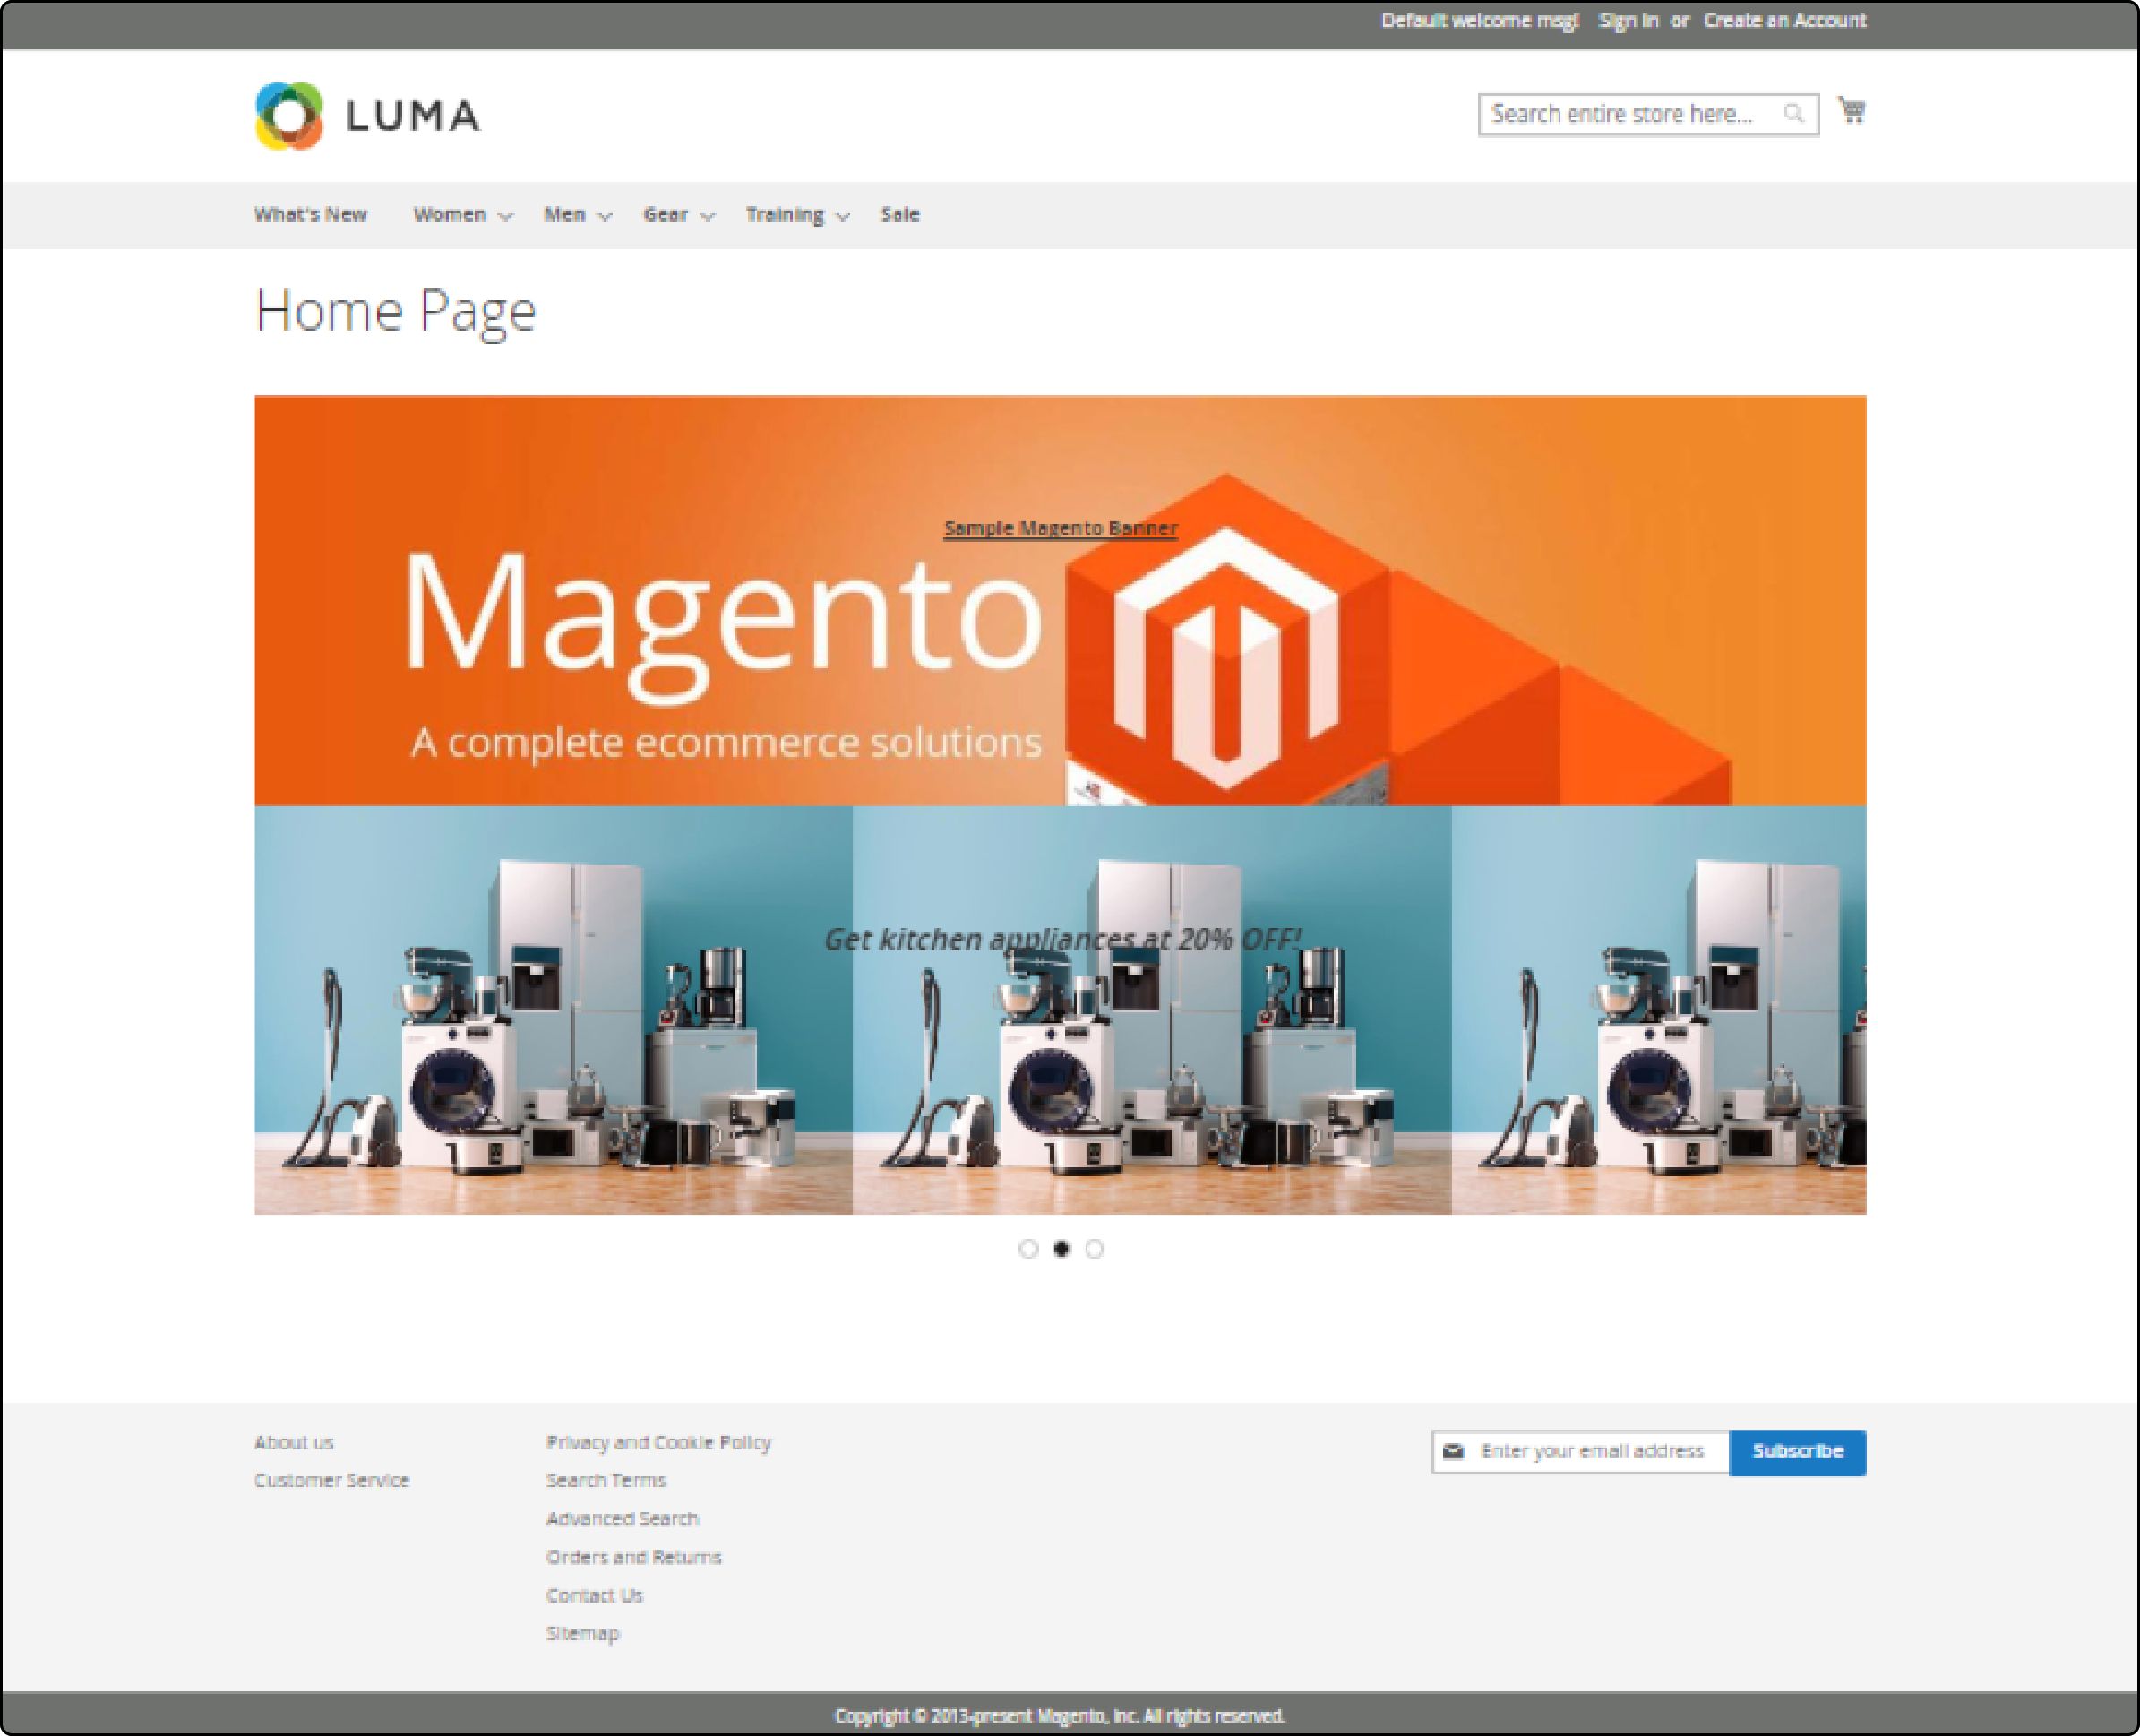Select the second active slider dot
Screen dimensions: 2140x1736
pyautogui.click(x=1061, y=1248)
